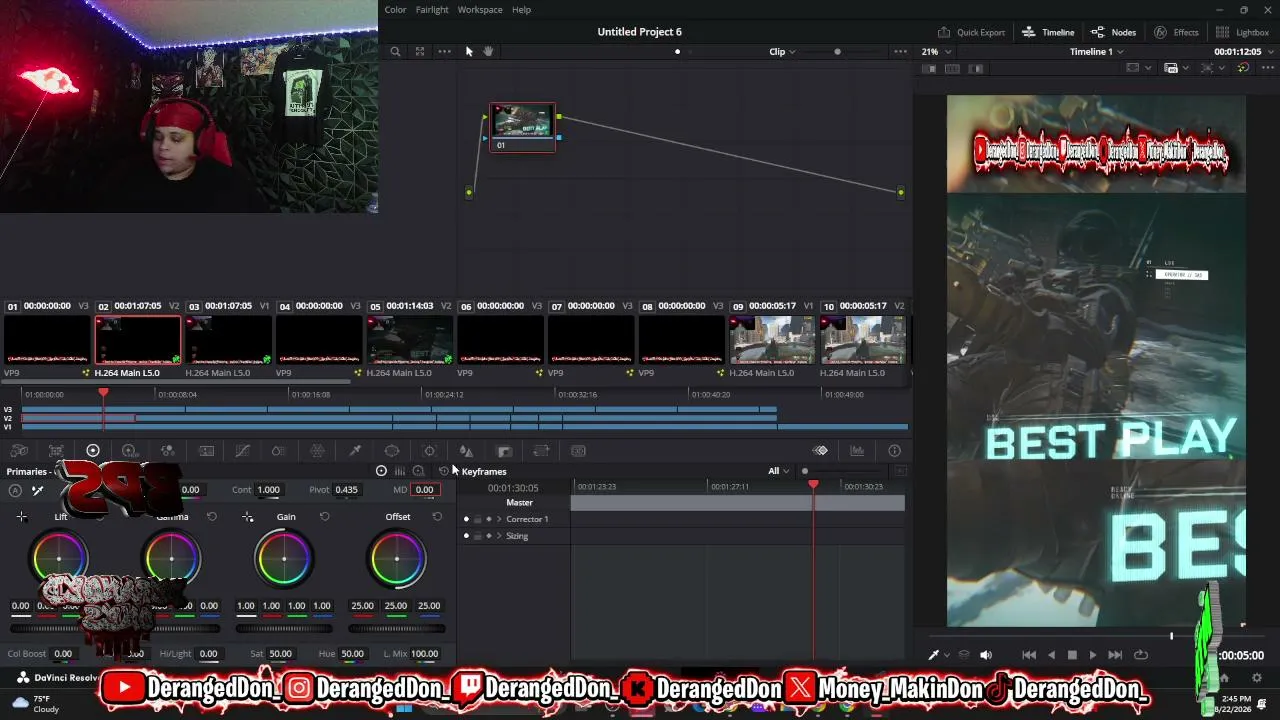Select node 01 in the node graph
Image resolution: width=1280 pixels, height=720 pixels.
tap(522, 127)
